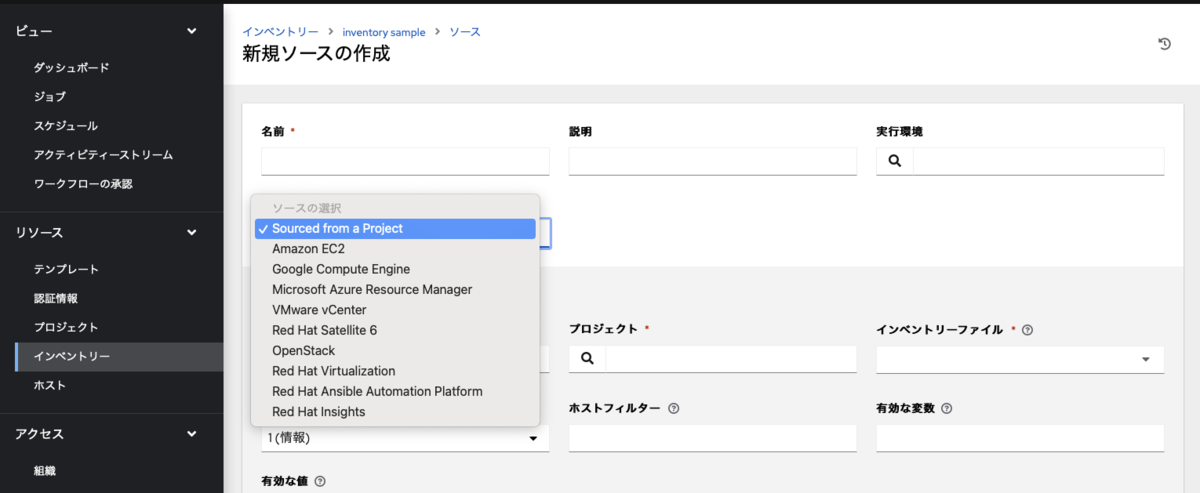The width and height of the screenshot is (1200, 493).
Task: Focus the ホストフィルター input field
Action: (x=713, y=438)
